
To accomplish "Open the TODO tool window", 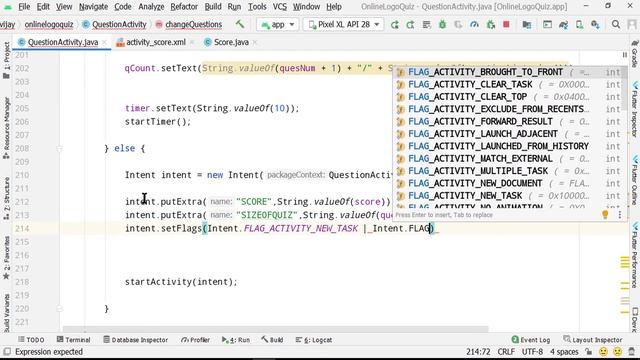I will [31, 340].
